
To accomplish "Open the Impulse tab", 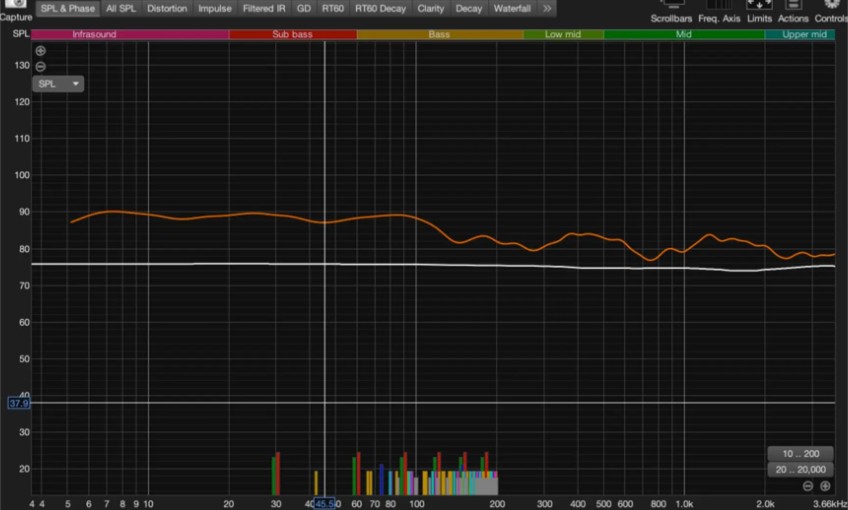I will 215,9.
